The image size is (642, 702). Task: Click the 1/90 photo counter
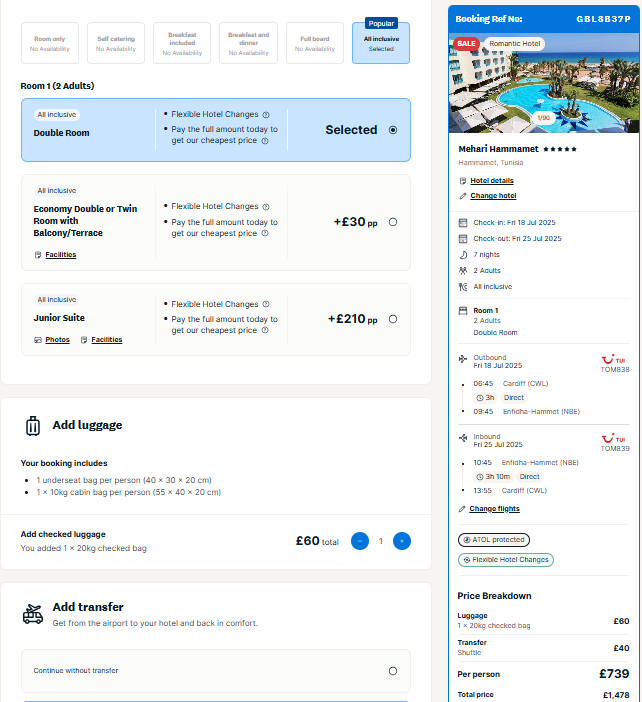[544, 118]
